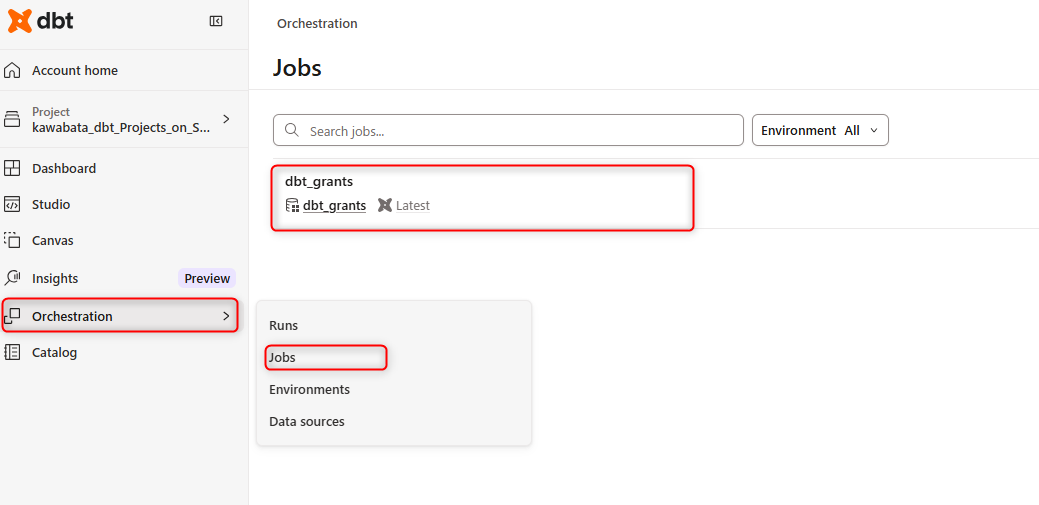Click the environment icon beside dbt_grants link

coord(292,205)
